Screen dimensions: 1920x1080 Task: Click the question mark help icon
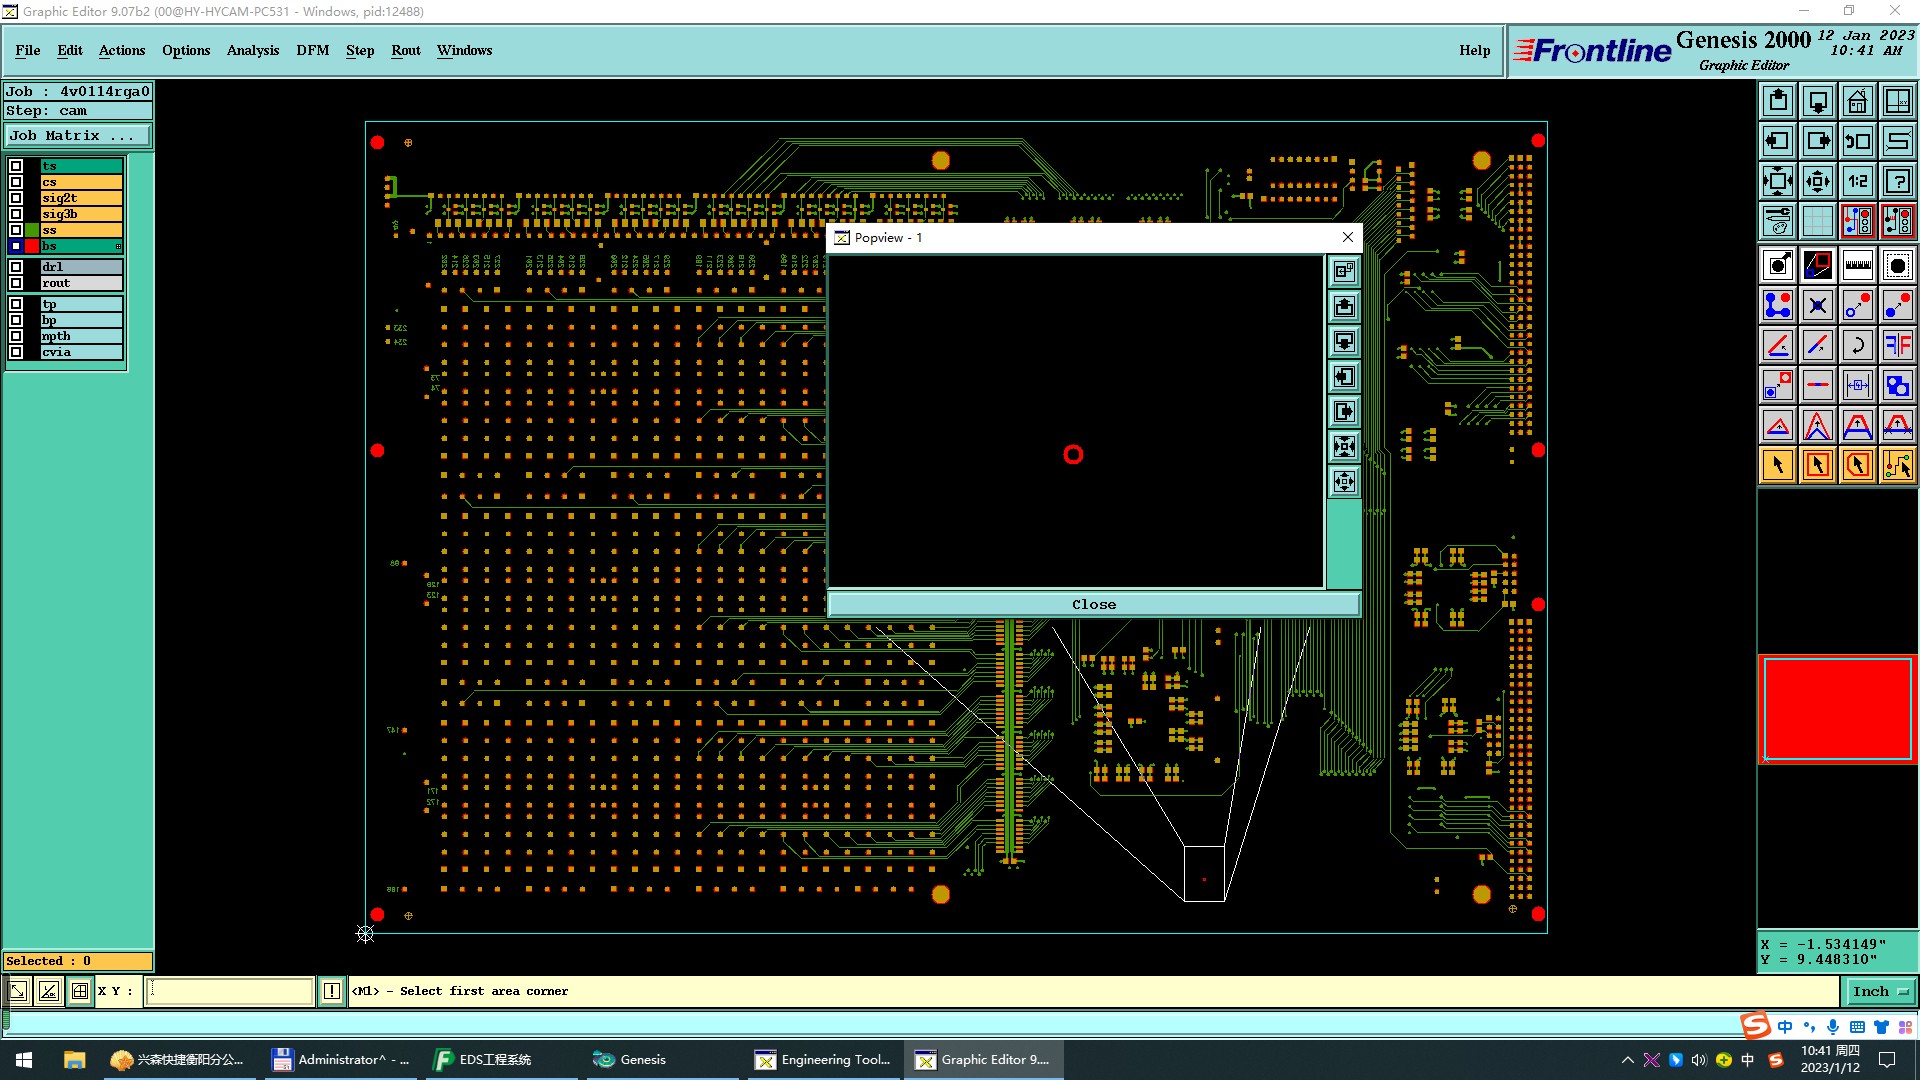(1897, 181)
